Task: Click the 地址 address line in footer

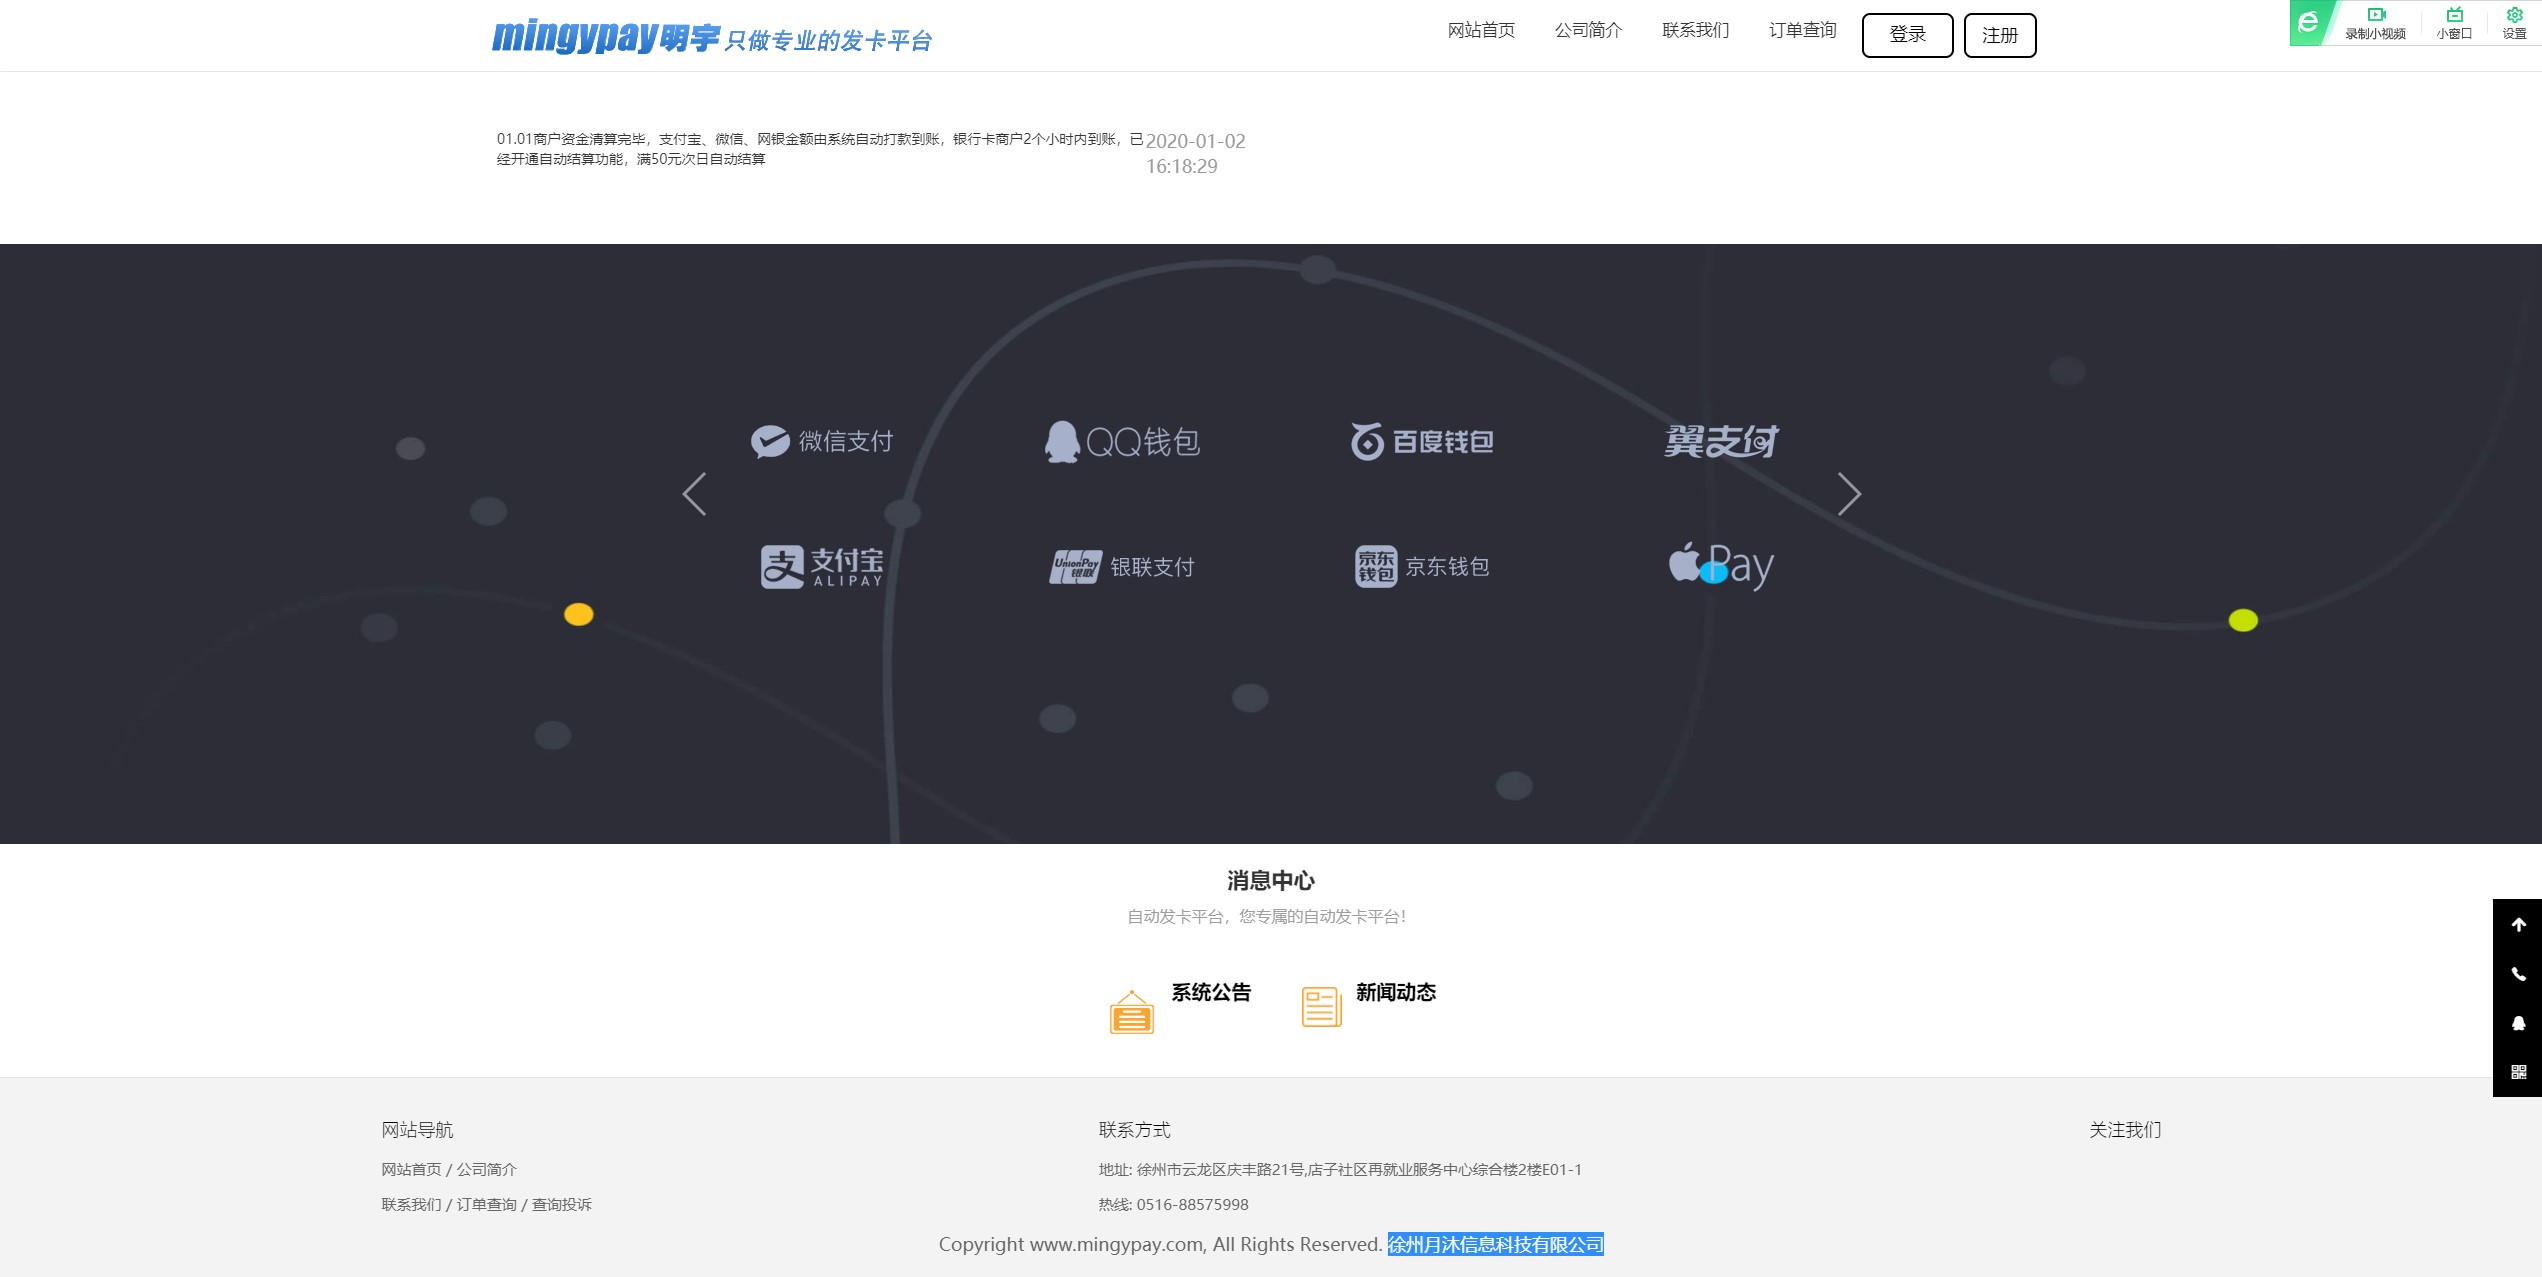Action: (x=1340, y=1169)
